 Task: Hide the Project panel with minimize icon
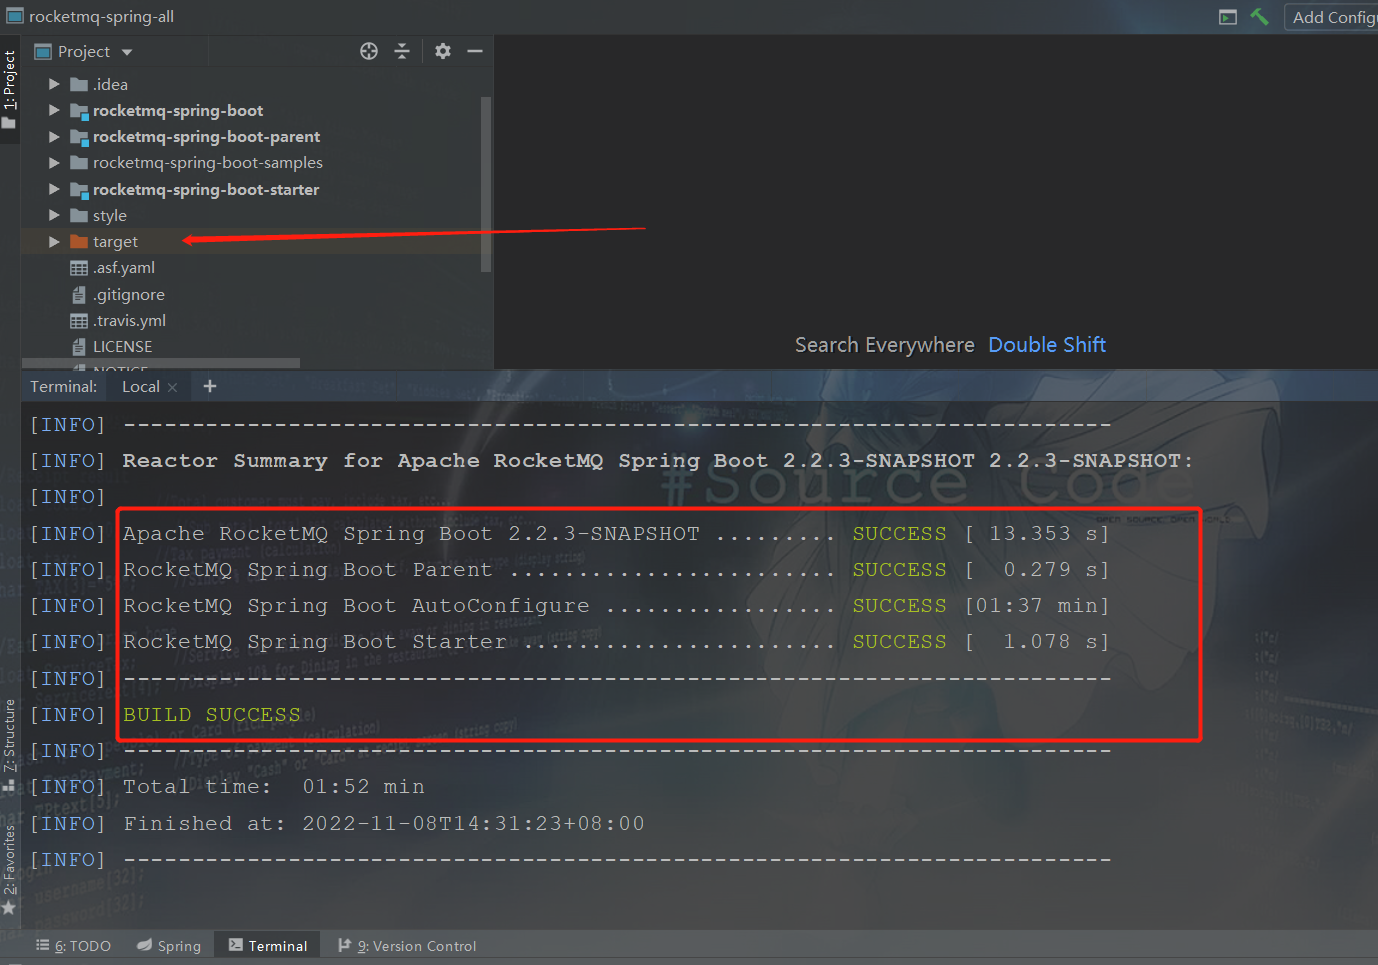[475, 51]
